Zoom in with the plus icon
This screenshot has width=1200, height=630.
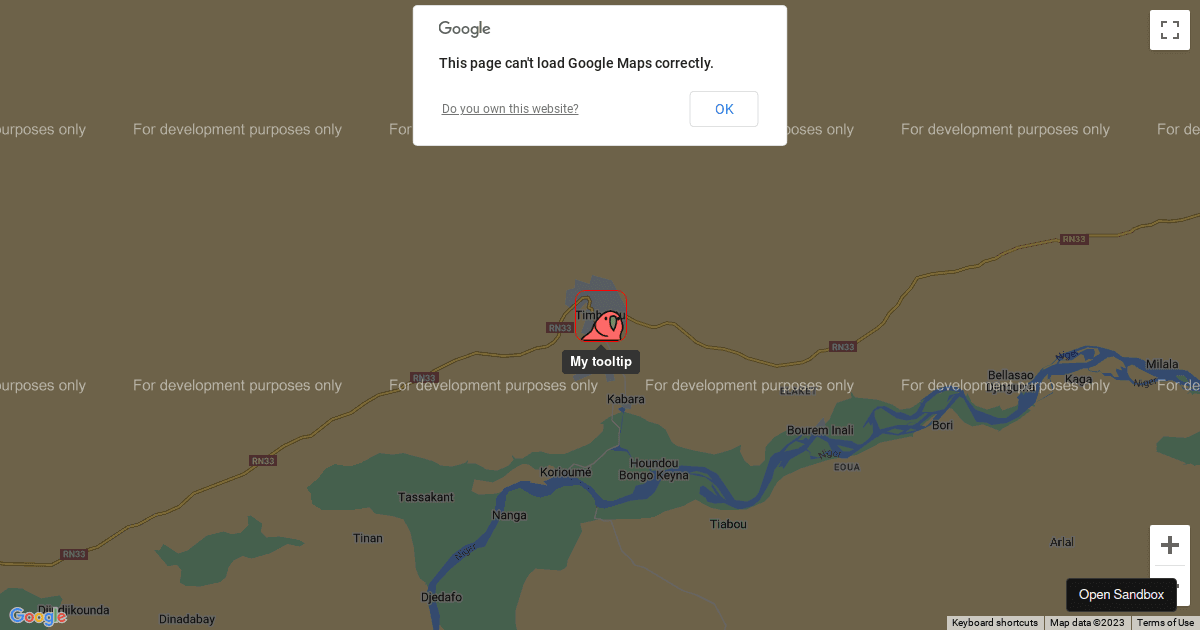[x=1169, y=545]
